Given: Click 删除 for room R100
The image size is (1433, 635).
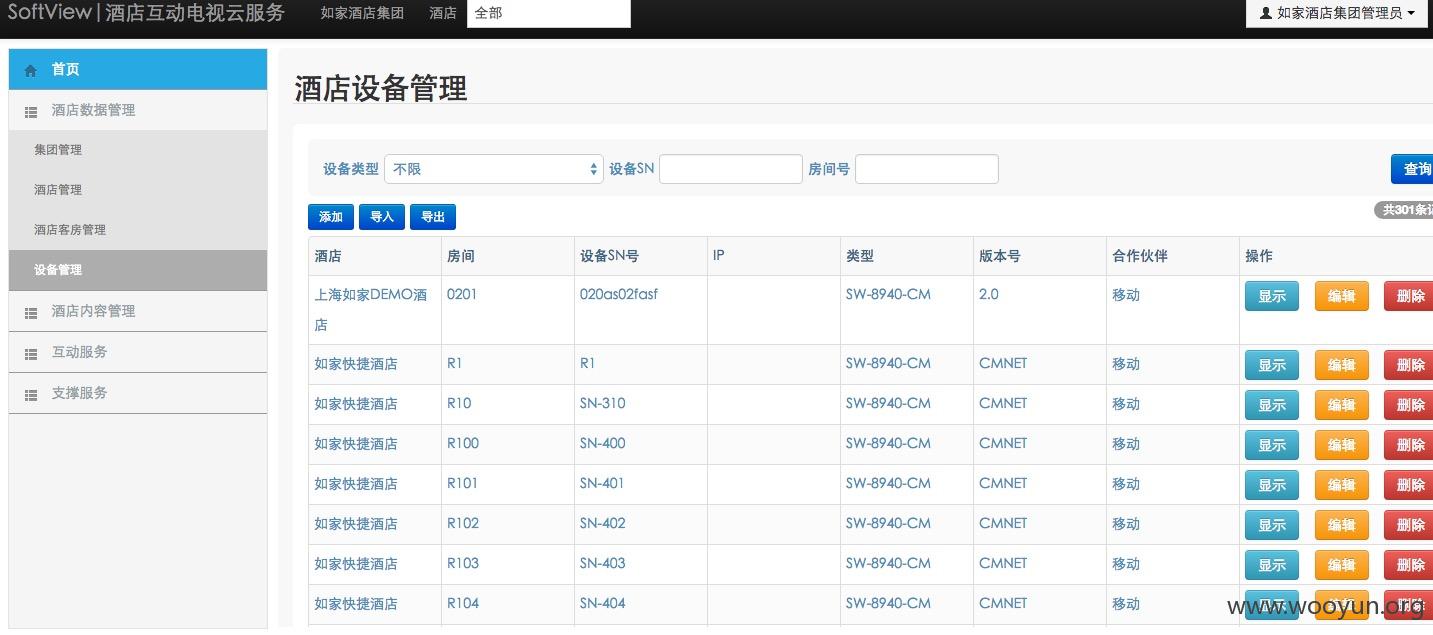Looking at the screenshot, I should pyautogui.click(x=1409, y=445).
